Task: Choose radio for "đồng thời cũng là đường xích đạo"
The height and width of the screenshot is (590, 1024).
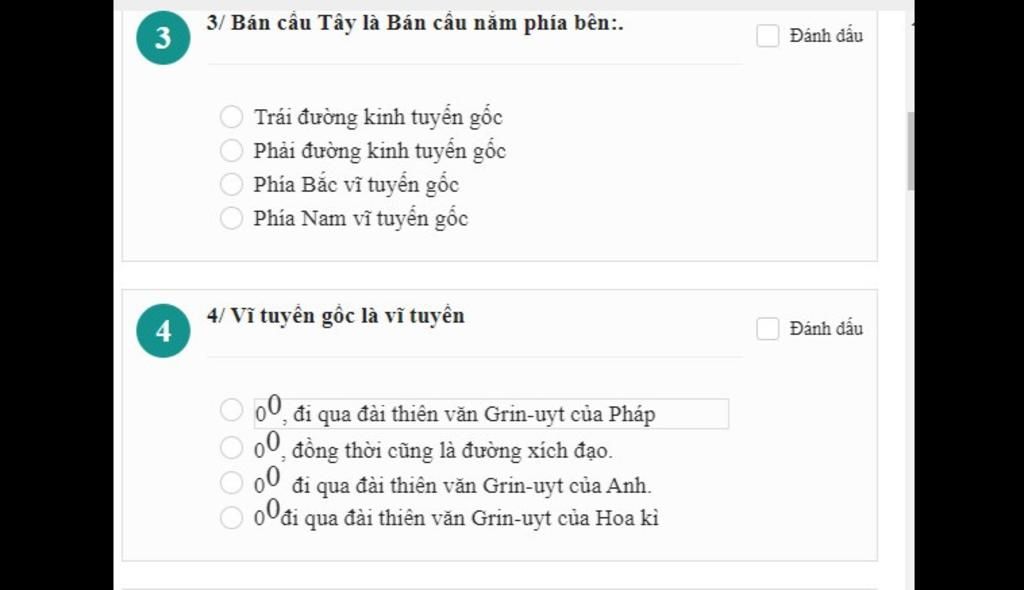Action: pyautogui.click(x=231, y=448)
